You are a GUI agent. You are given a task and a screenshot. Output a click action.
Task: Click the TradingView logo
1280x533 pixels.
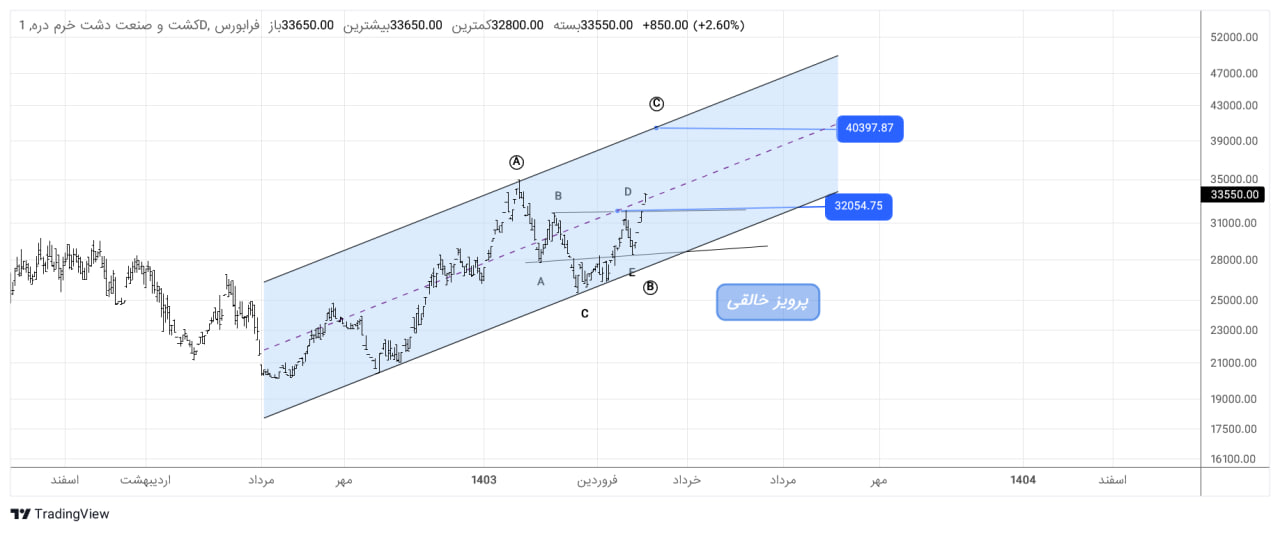60,514
